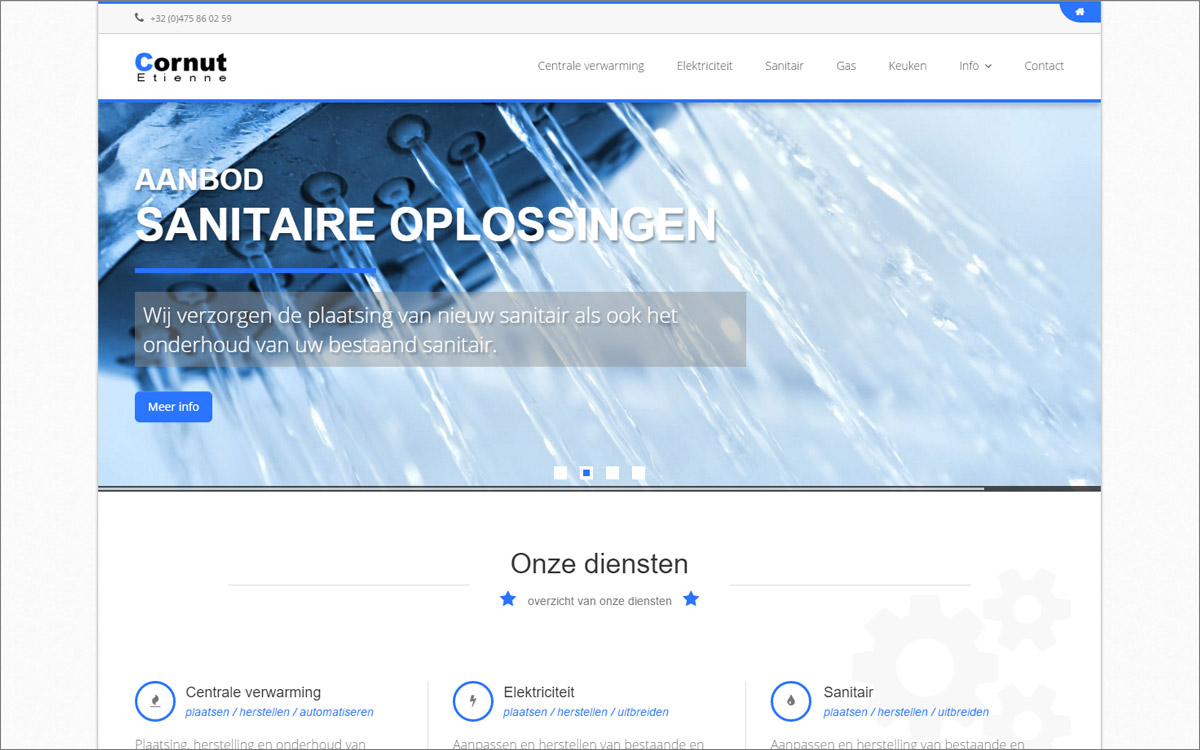Select the active second slider dot
The image size is (1200, 750).
(587, 473)
